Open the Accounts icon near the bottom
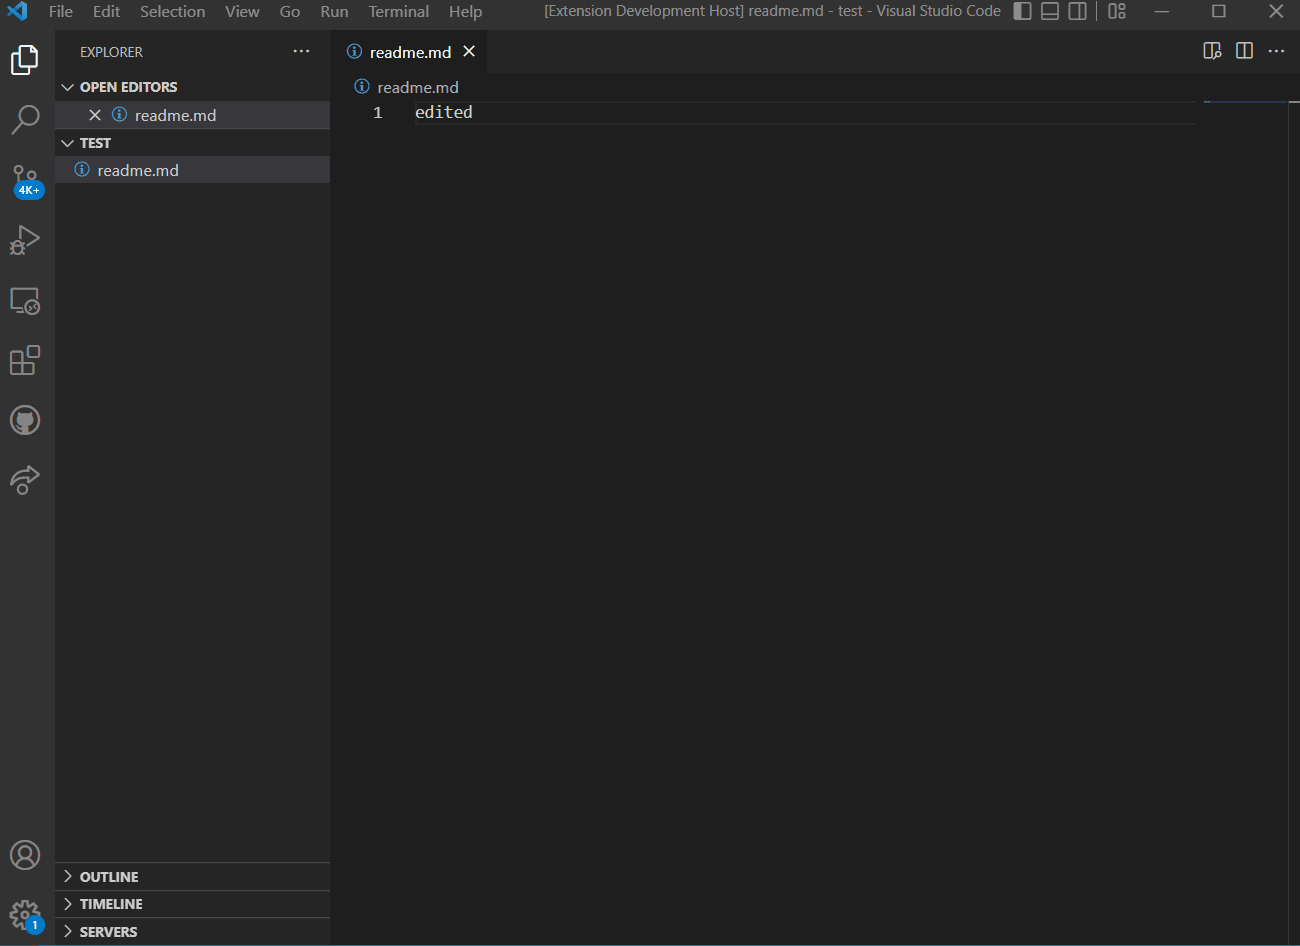Viewport: 1300px width, 946px height. click(x=25, y=855)
